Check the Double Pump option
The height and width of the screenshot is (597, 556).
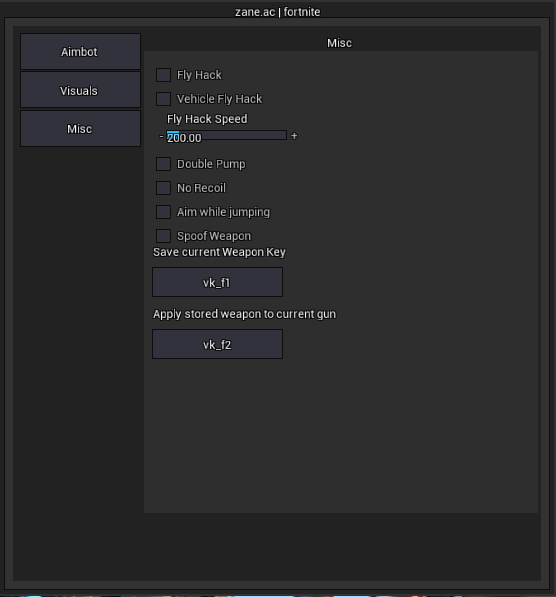163,164
